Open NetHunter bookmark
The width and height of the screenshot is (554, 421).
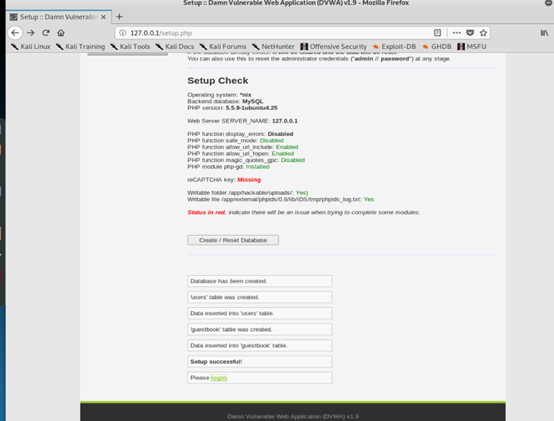click(273, 47)
